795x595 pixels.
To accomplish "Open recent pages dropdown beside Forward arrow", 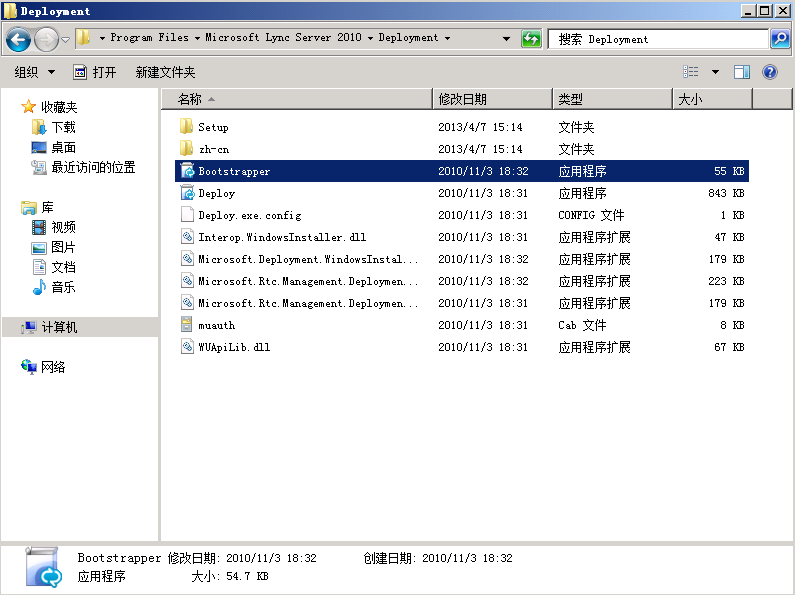I will click(65, 39).
